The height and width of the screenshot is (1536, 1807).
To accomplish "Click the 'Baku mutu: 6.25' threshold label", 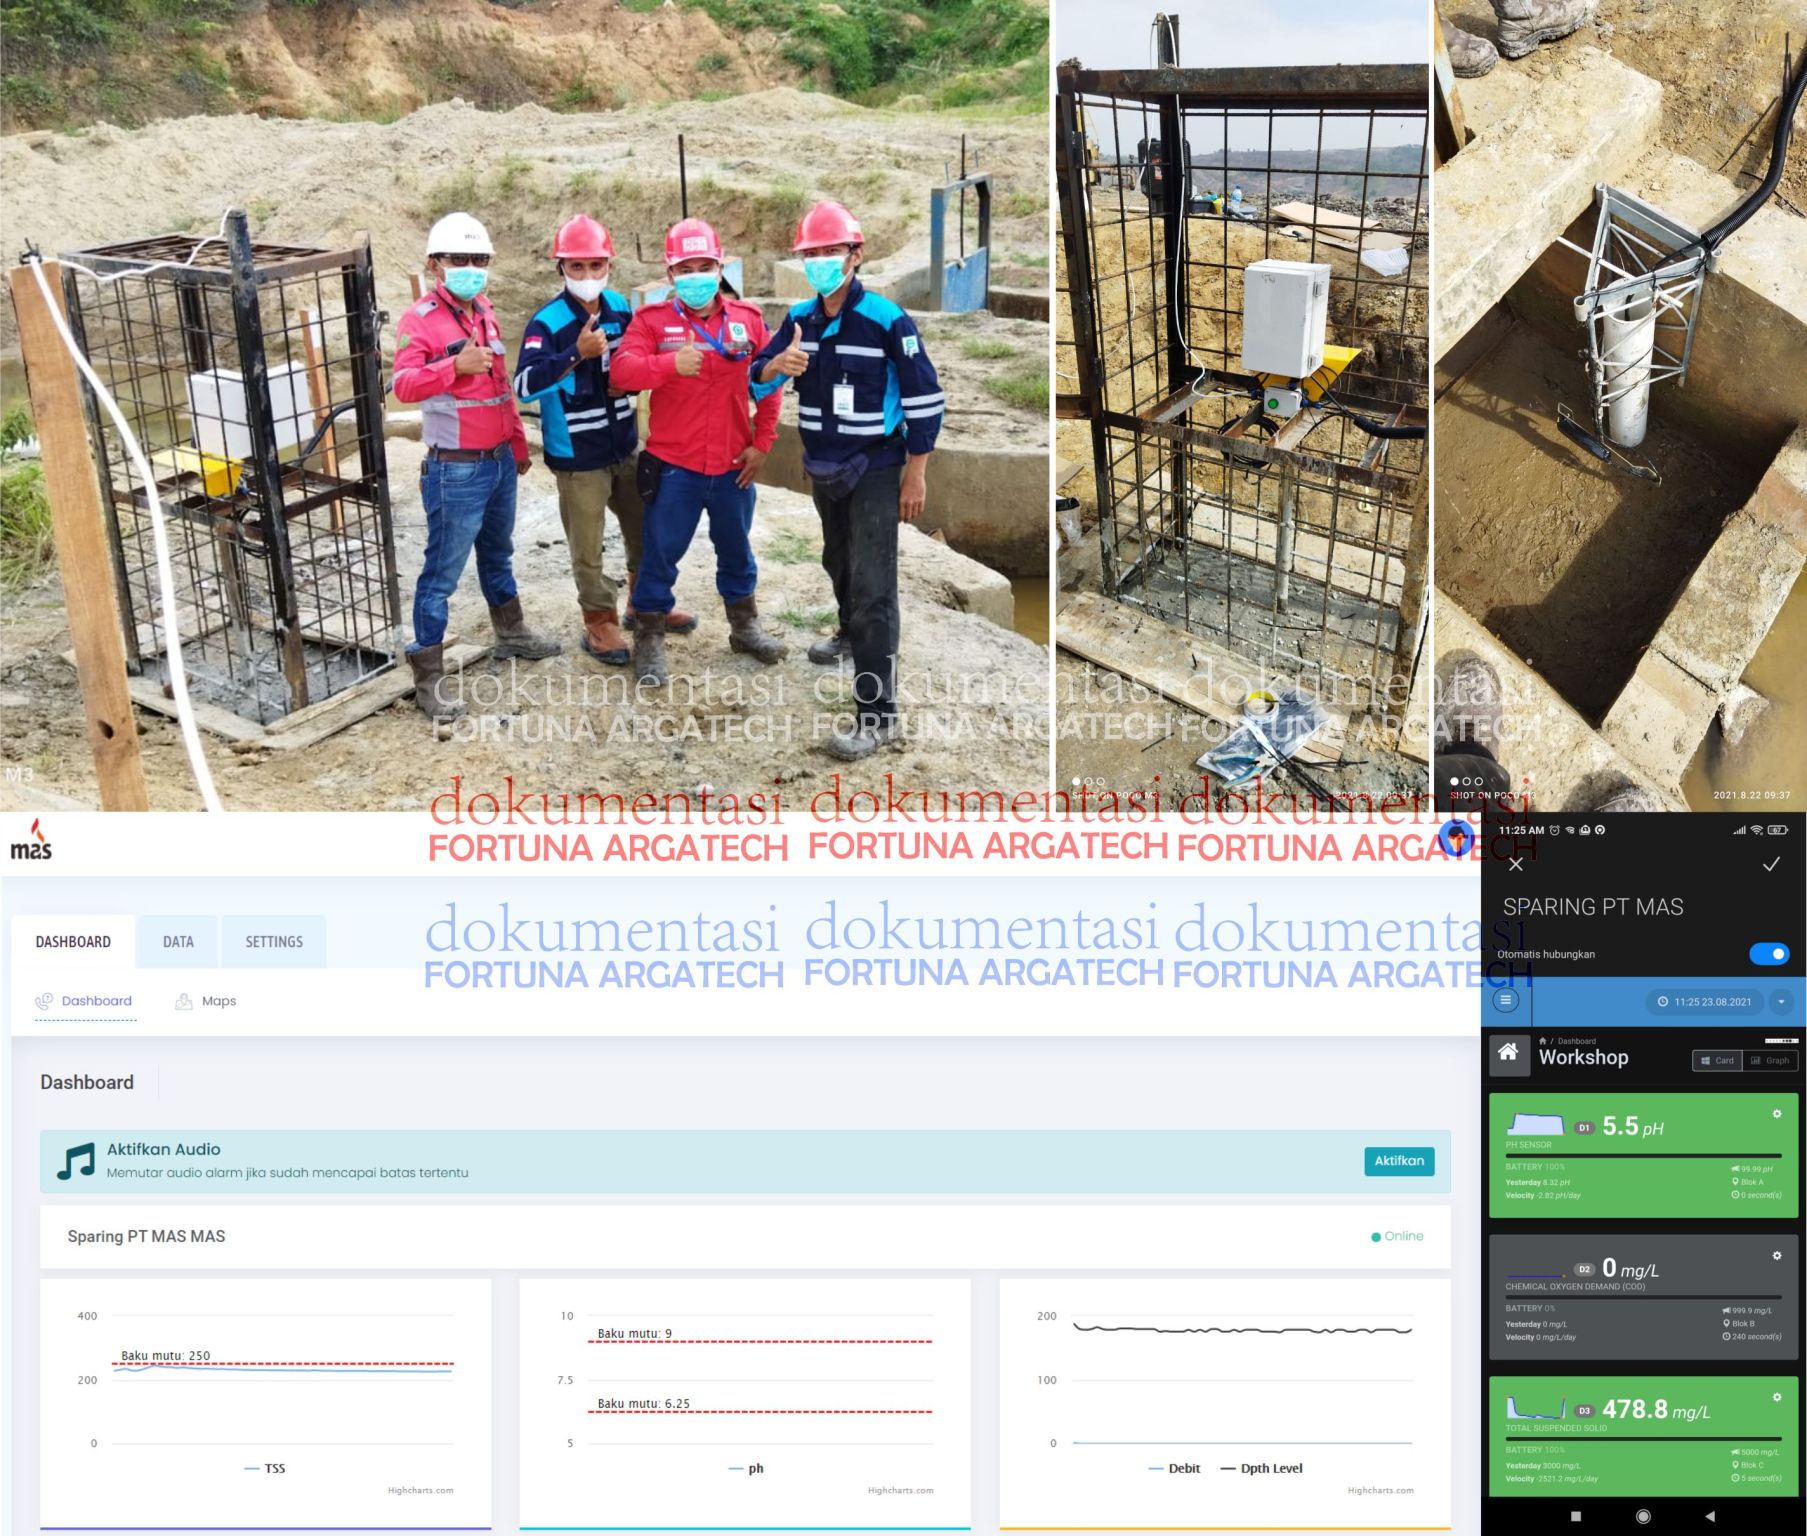I will click(644, 1403).
